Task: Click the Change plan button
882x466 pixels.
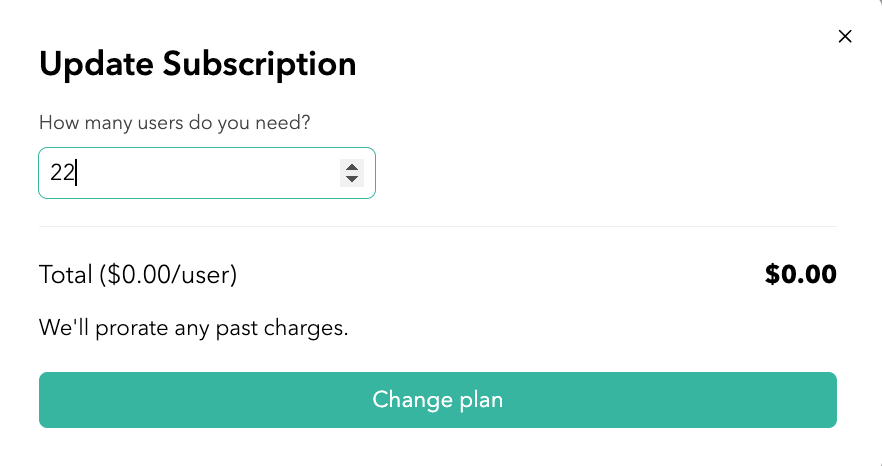Action: click(x=437, y=400)
